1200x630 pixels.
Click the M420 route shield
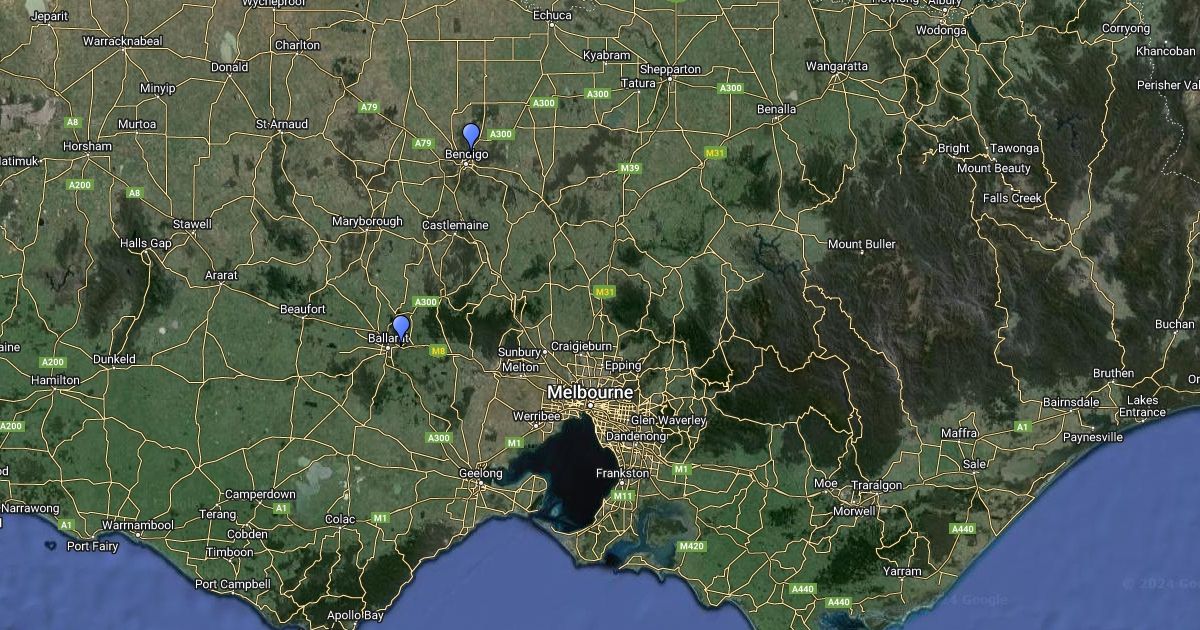pos(691,546)
